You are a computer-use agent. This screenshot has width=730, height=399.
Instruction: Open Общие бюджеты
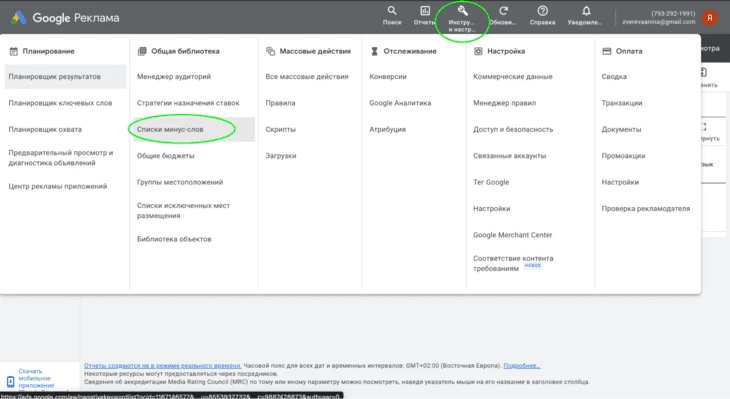[x=165, y=156]
